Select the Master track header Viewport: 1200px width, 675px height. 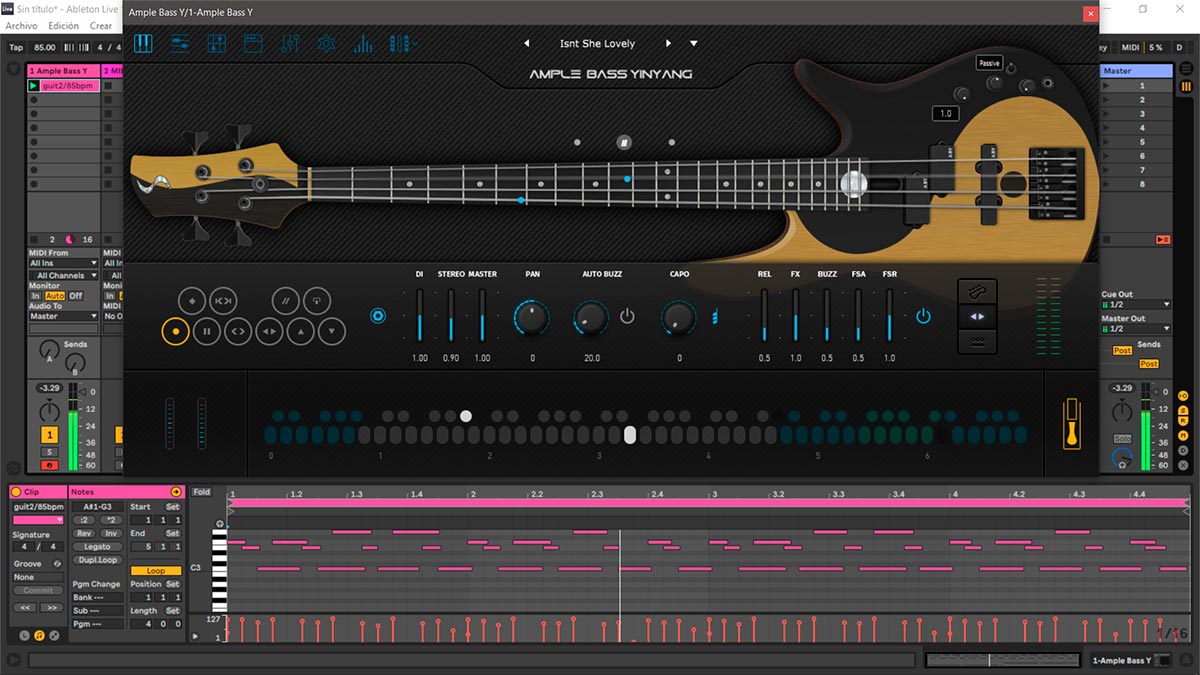(x=1136, y=71)
